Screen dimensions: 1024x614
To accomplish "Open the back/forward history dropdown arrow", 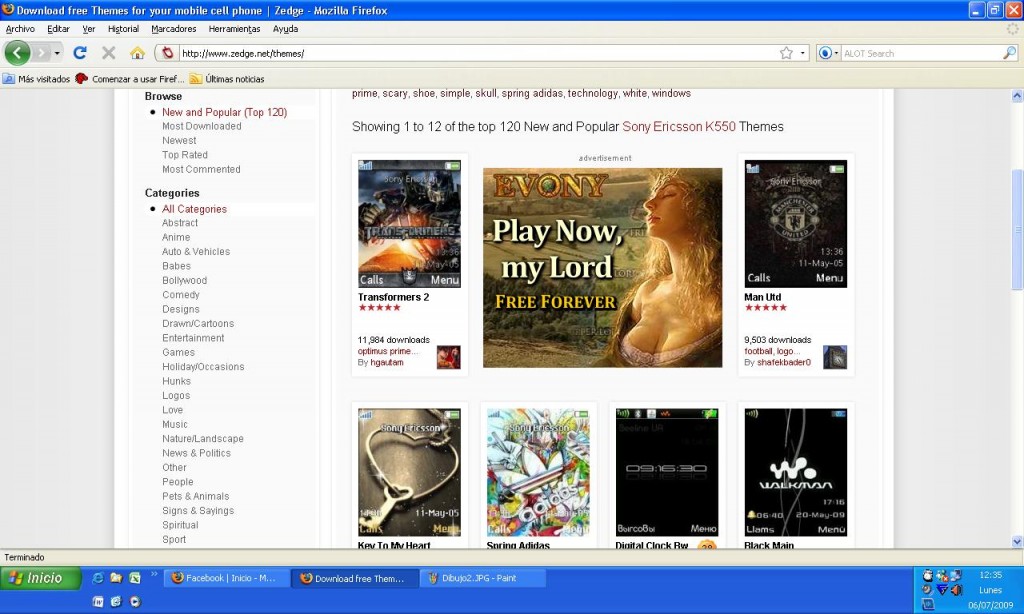I will pos(57,53).
